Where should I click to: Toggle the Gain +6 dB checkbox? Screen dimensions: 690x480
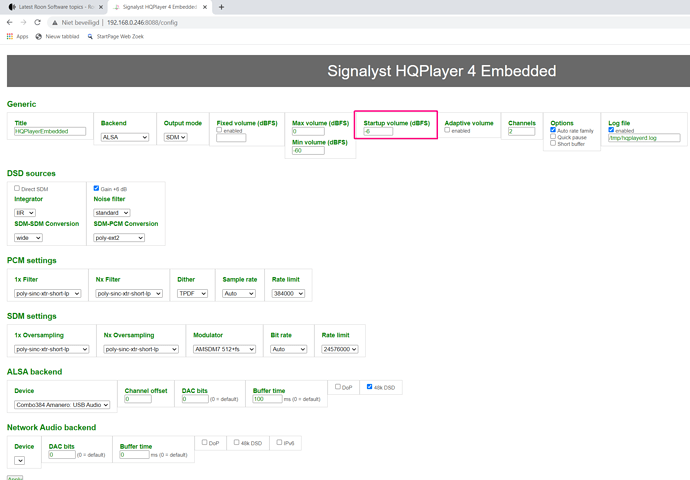pyautogui.click(x=96, y=188)
